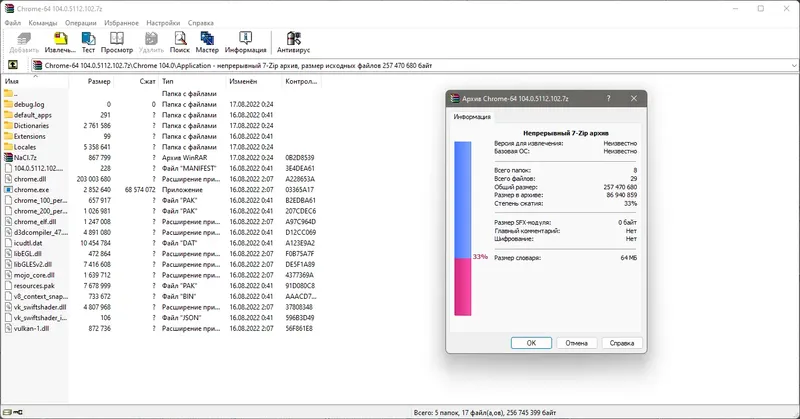The image size is (800, 419).
Task: Sort by the Размер column header
Action: [x=91, y=81]
